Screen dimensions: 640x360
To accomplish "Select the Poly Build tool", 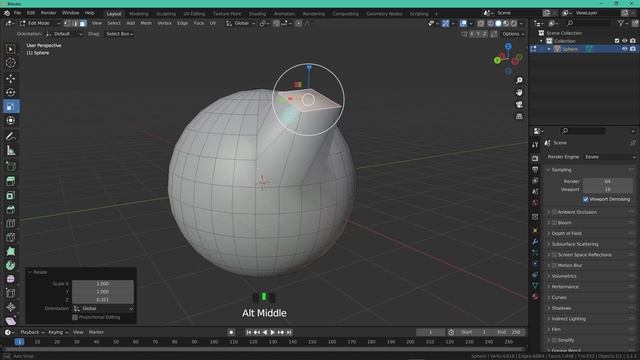I will pos(11,251).
